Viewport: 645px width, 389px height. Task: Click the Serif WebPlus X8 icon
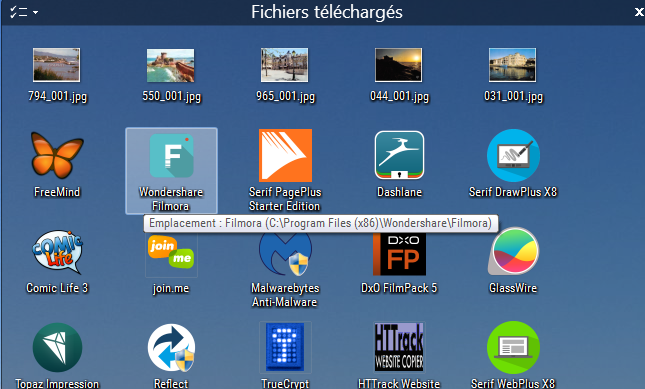(513, 347)
